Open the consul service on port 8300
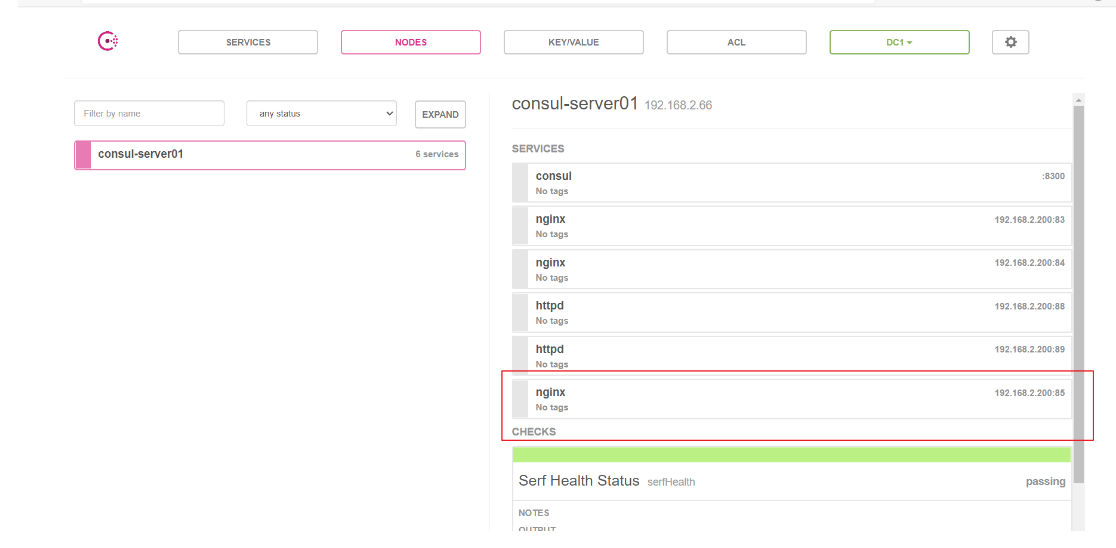The image size is (1116, 548). click(791, 182)
